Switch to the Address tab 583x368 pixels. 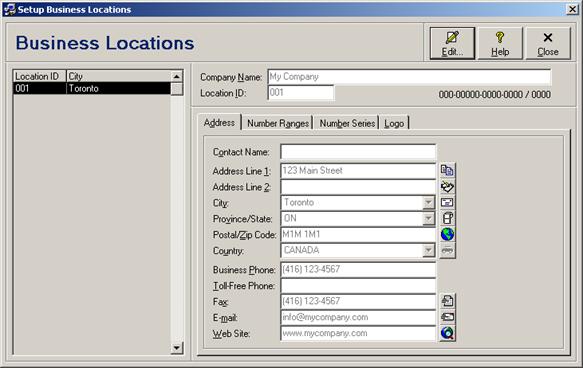(x=219, y=123)
